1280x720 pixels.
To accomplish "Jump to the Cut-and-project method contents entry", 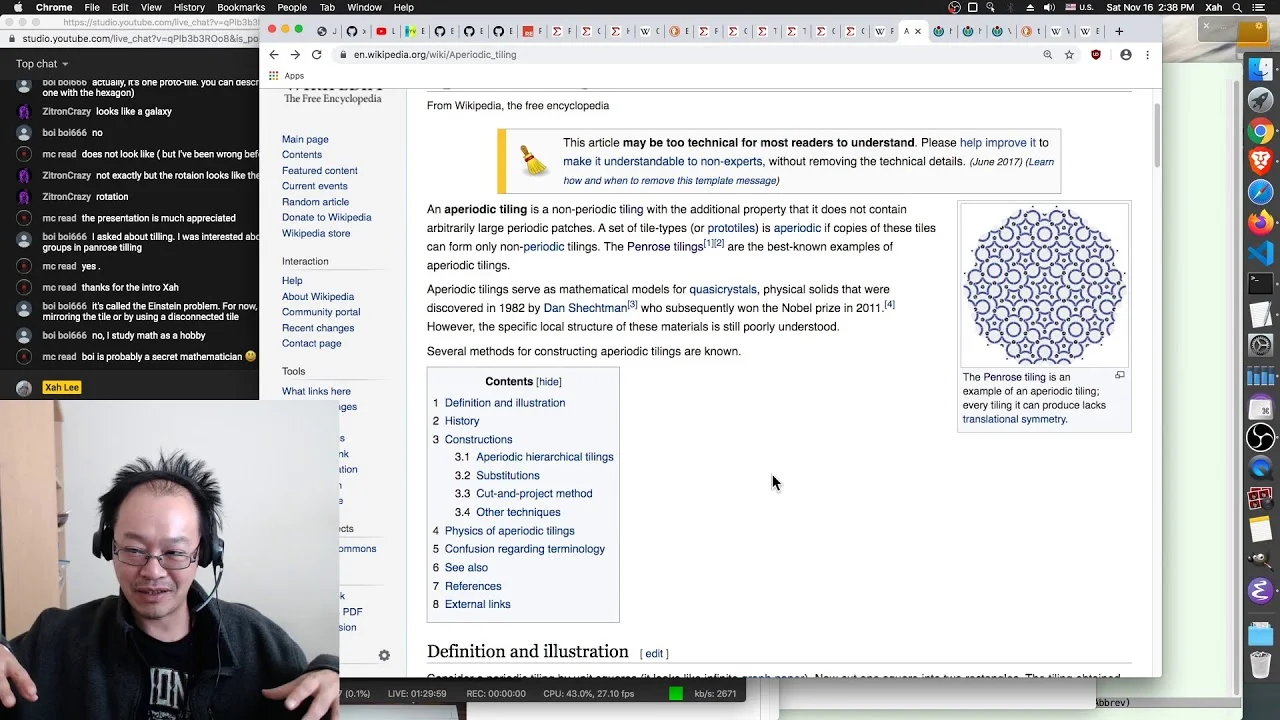I will coord(534,494).
